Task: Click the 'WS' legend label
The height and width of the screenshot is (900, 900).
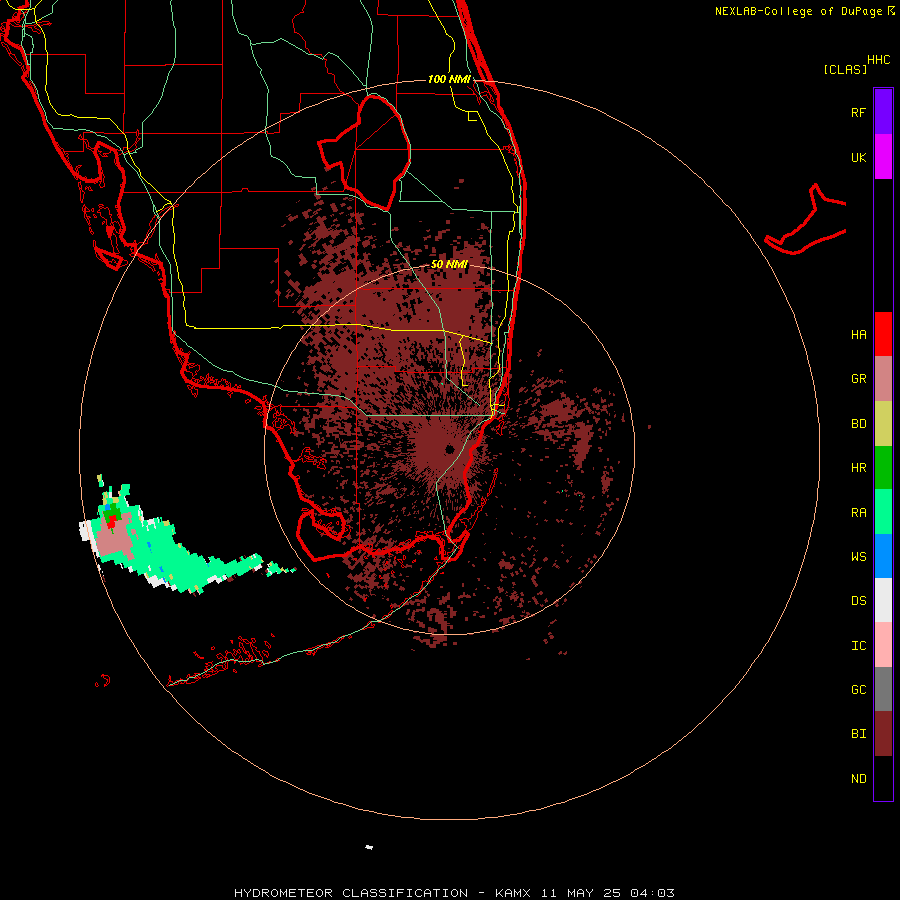Action: [858, 557]
